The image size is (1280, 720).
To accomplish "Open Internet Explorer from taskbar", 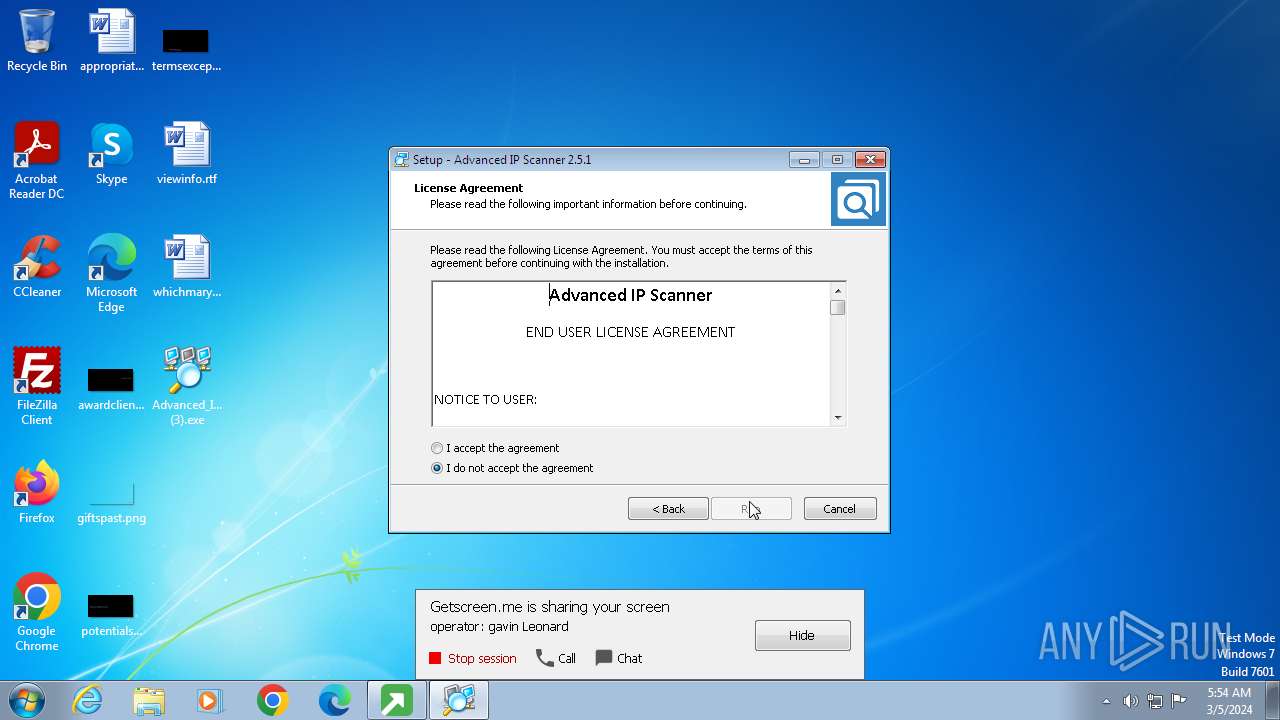I will [87, 701].
